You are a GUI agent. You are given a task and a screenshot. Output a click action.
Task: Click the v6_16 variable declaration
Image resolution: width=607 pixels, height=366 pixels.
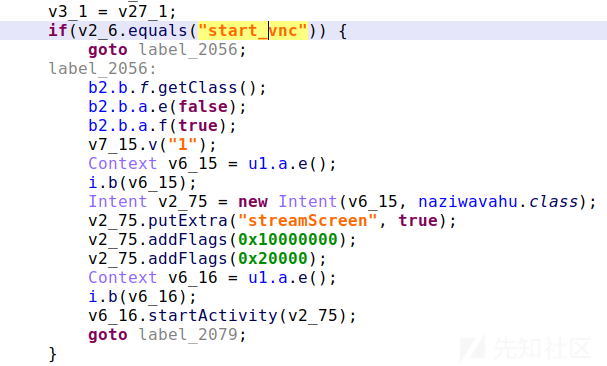point(192,277)
